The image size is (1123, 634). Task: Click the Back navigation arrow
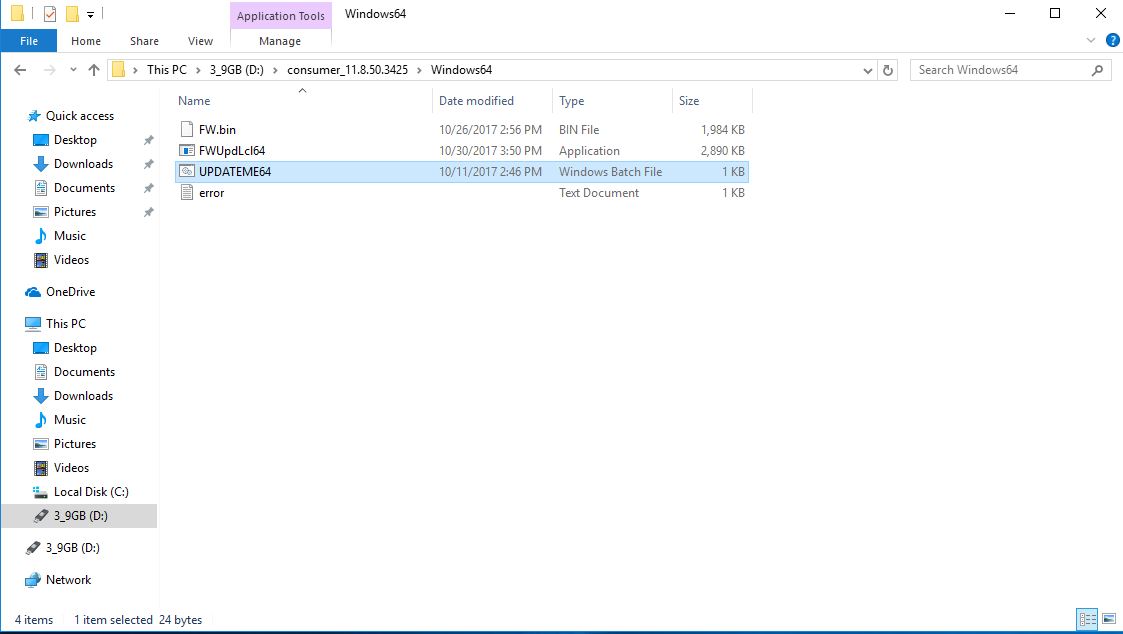(x=20, y=70)
